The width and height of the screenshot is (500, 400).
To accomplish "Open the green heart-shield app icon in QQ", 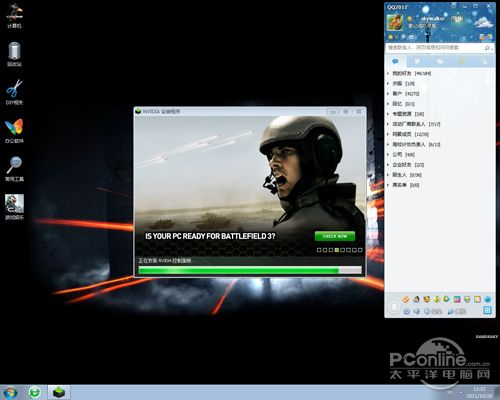I will tap(467, 299).
